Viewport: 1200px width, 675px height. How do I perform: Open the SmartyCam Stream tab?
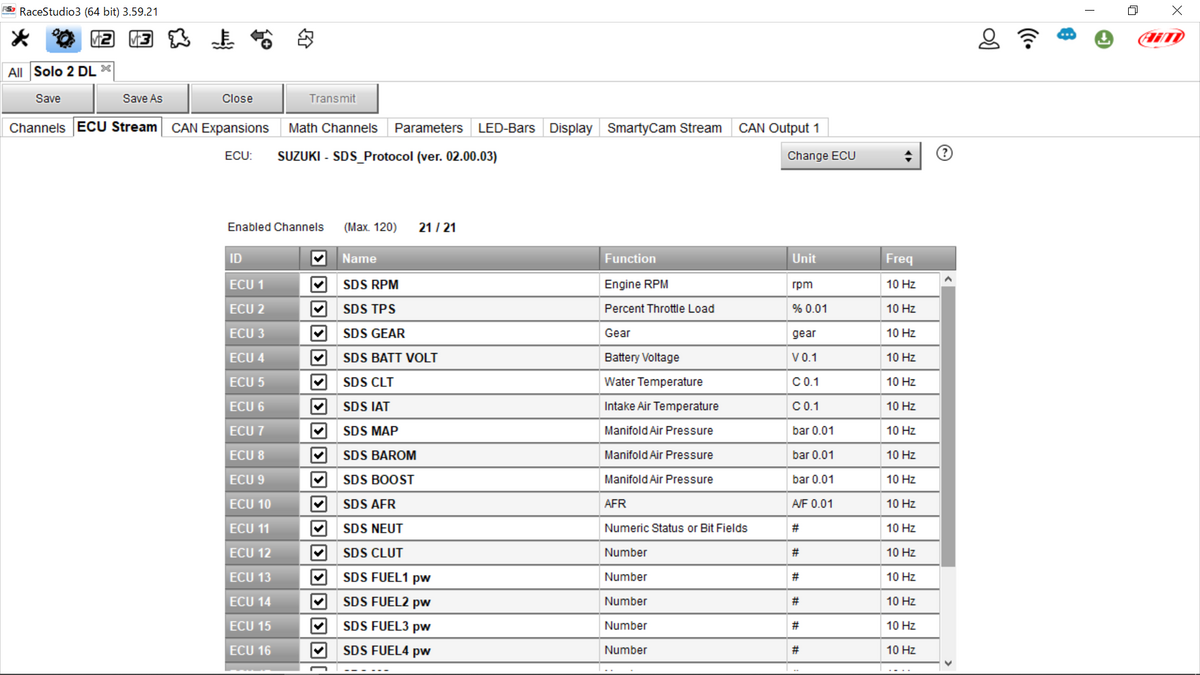point(664,128)
